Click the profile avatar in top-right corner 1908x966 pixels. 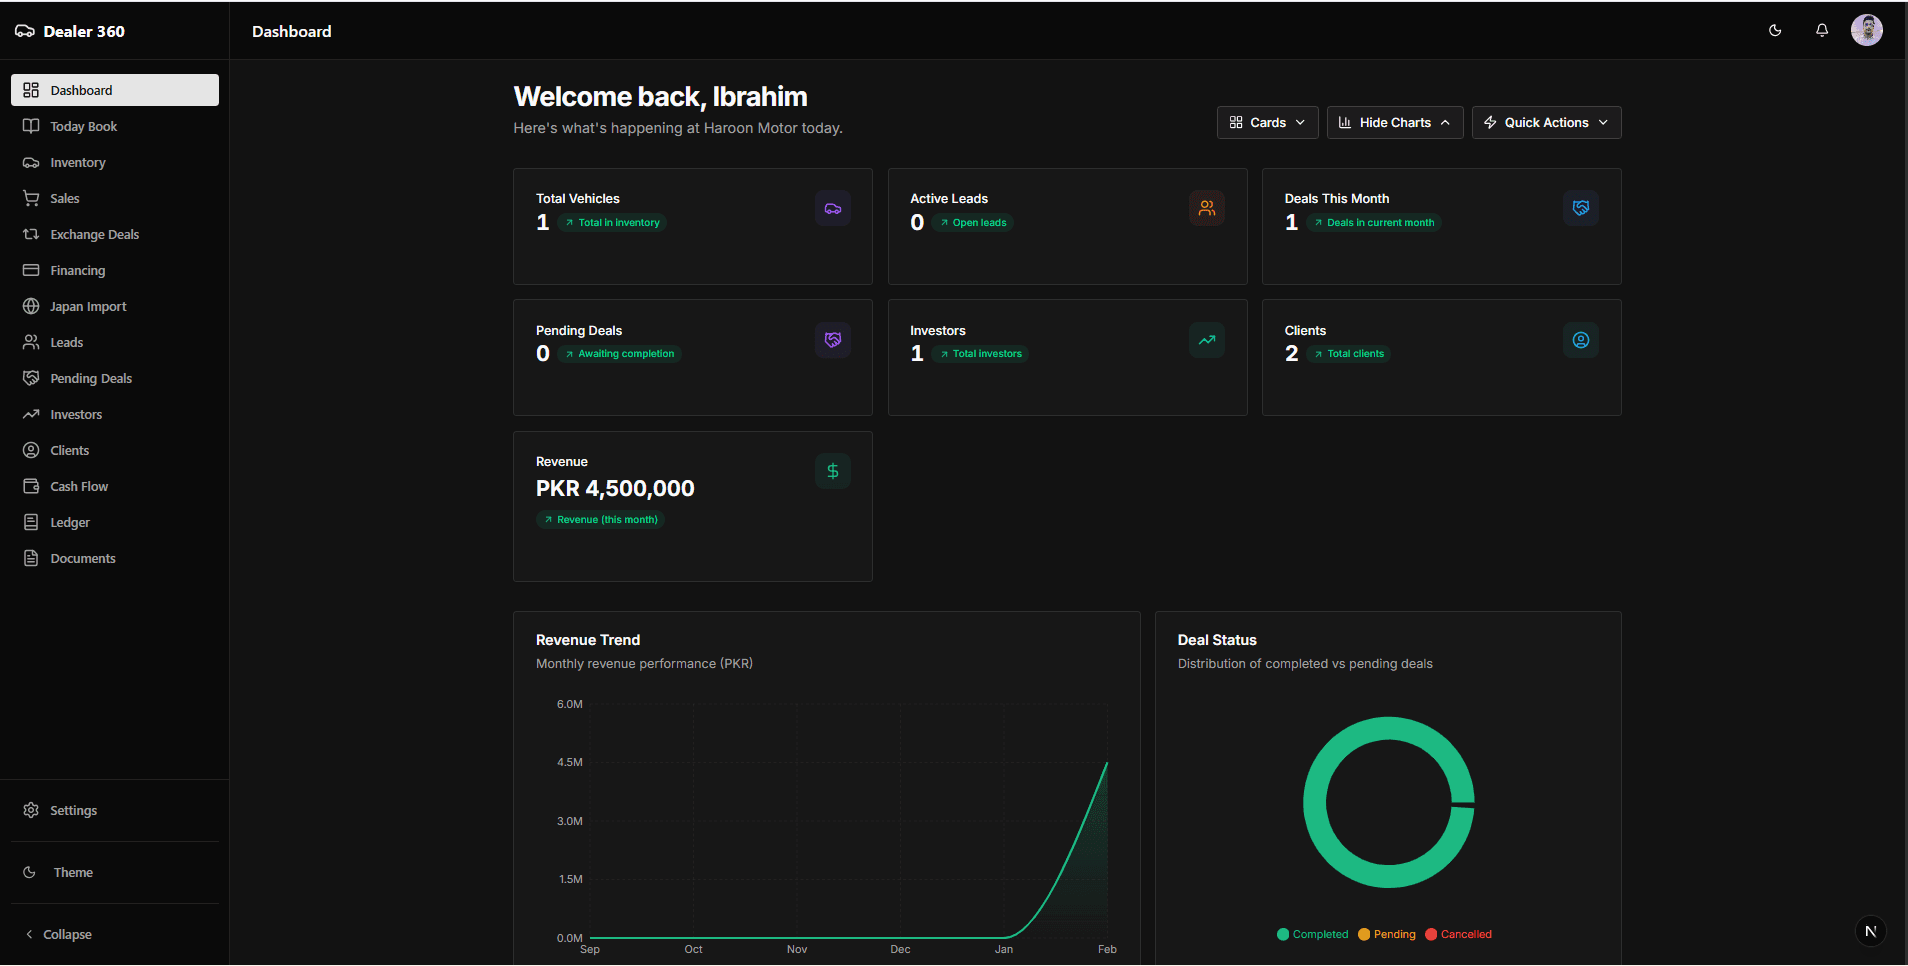point(1867,30)
